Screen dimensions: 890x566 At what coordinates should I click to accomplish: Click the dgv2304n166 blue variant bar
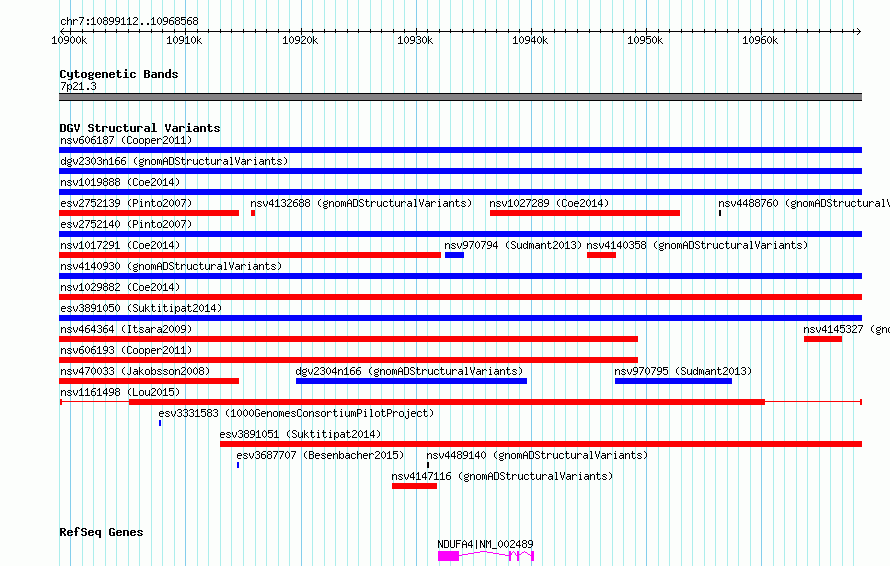click(411, 381)
